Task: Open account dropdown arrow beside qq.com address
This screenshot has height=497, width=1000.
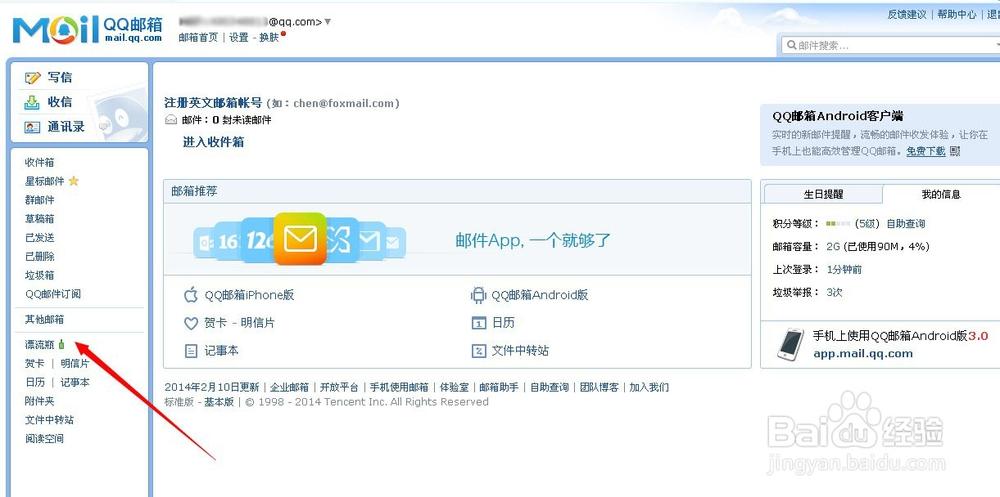Action: tap(328, 22)
